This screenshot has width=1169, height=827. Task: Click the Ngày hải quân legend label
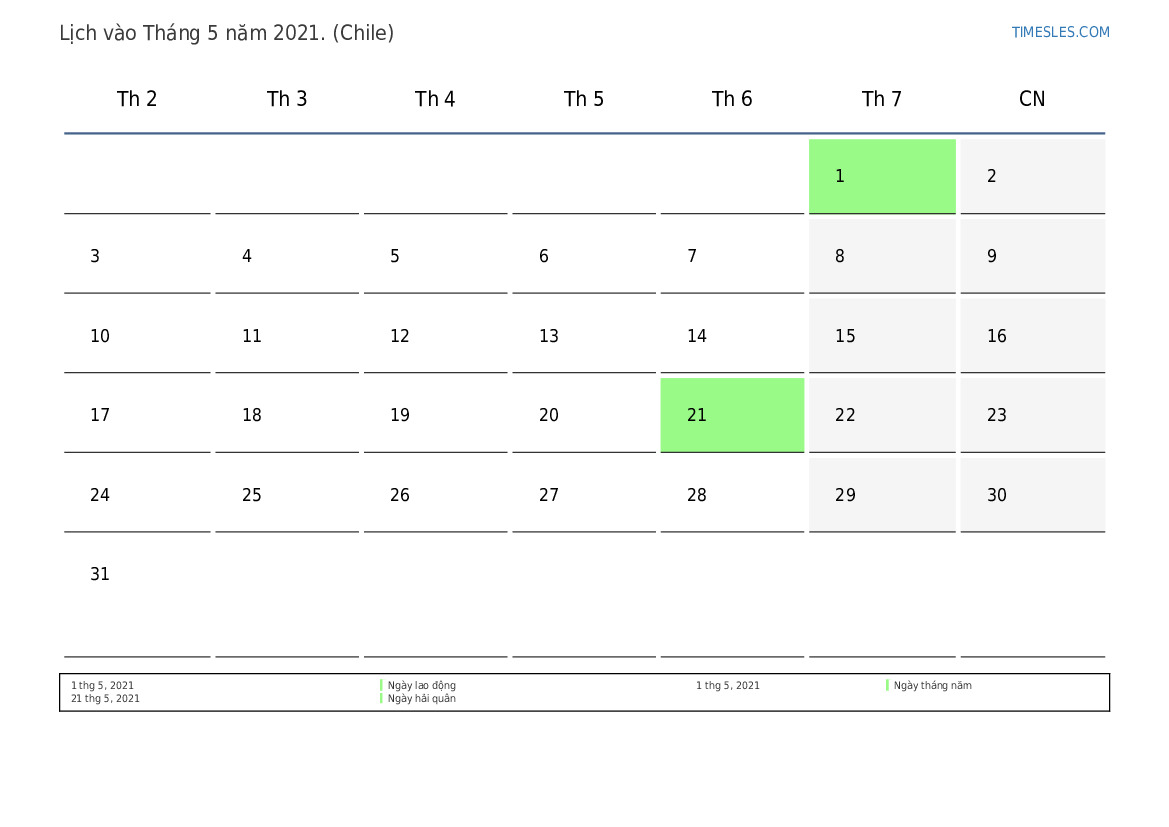(x=422, y=698)
